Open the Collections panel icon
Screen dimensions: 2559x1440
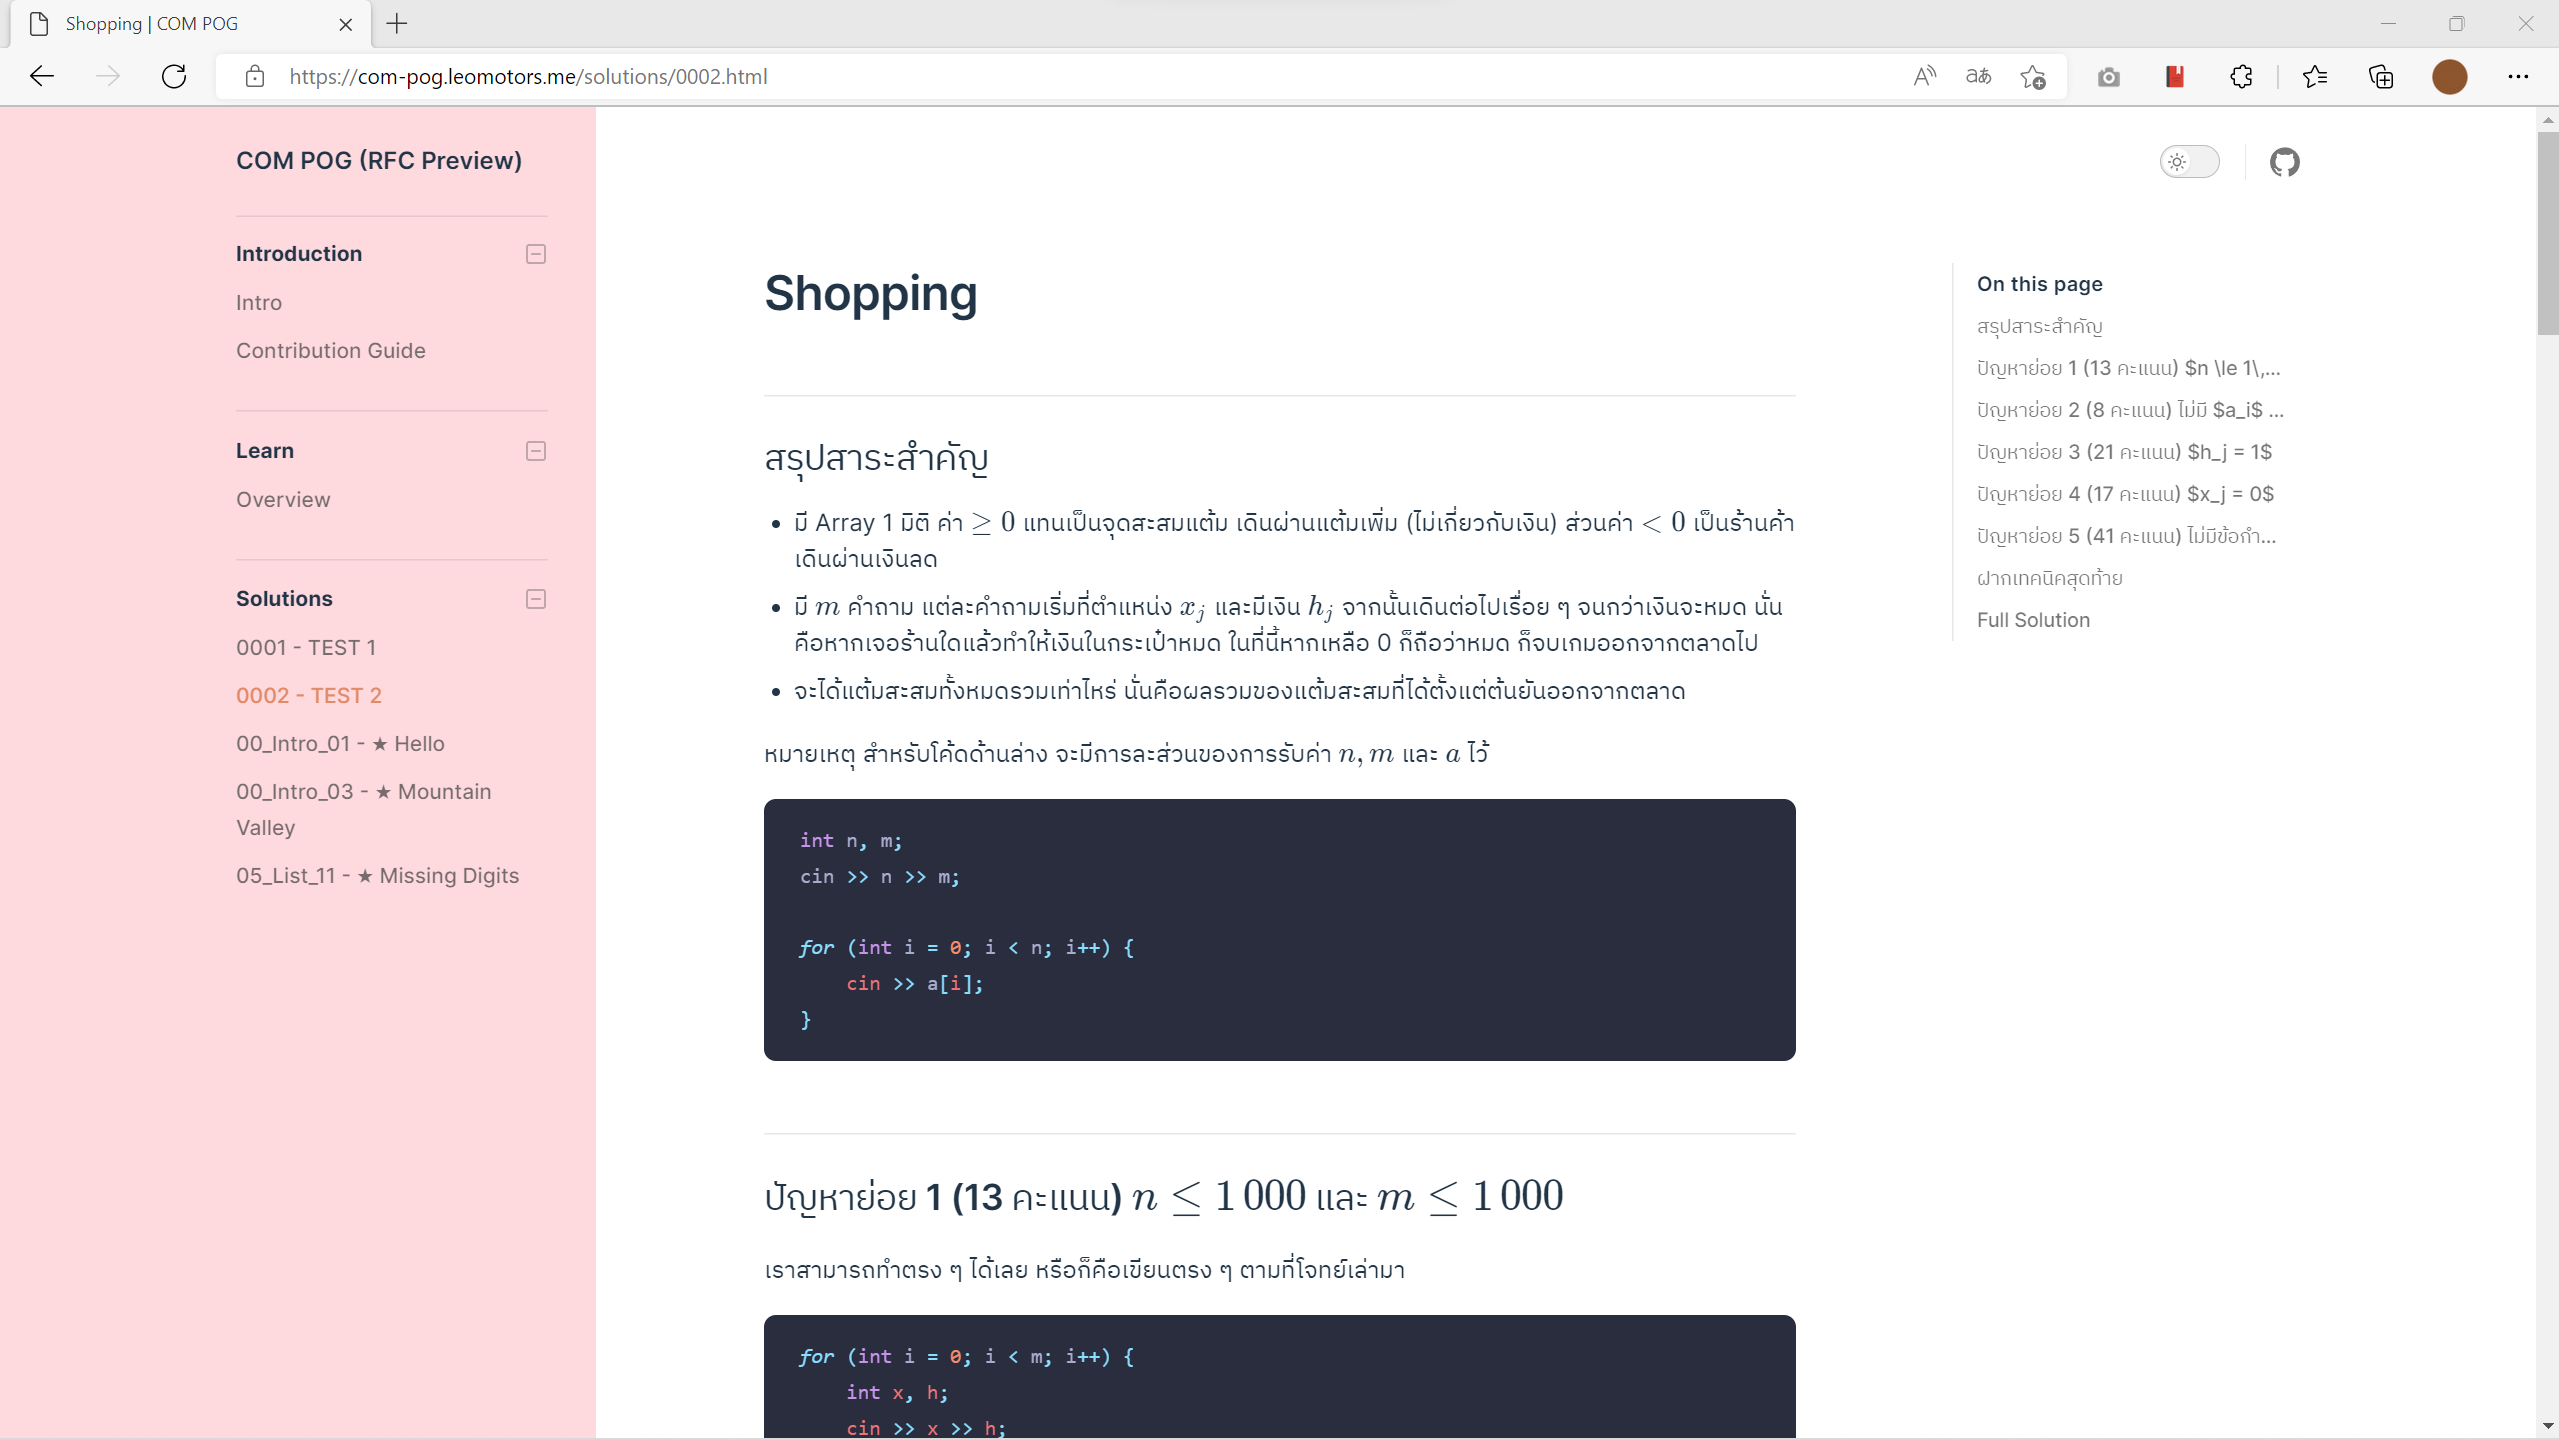coord(2379,76)
